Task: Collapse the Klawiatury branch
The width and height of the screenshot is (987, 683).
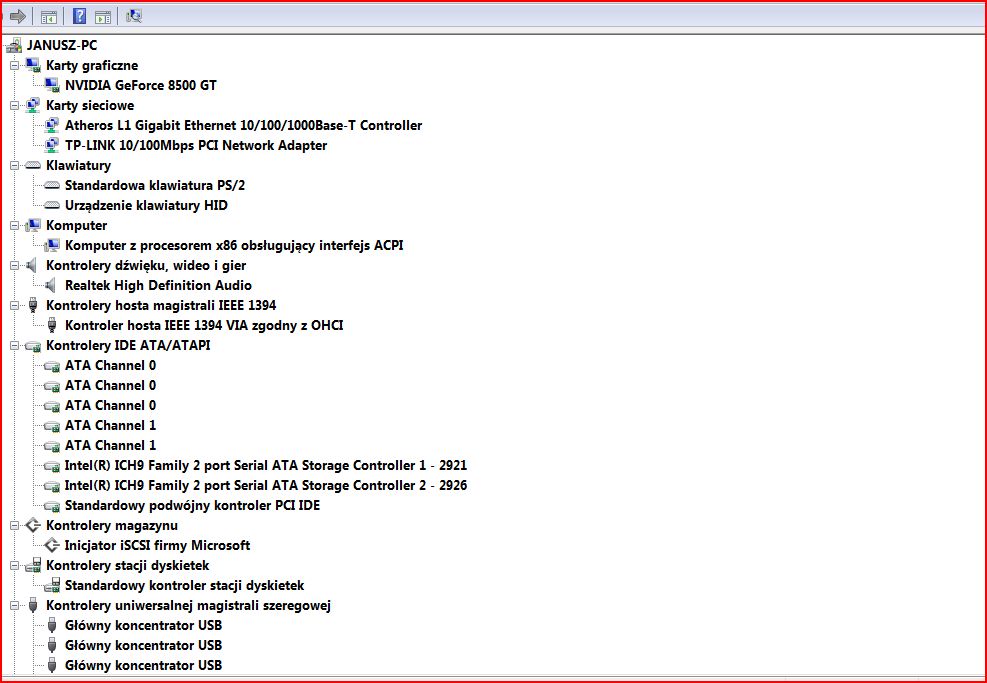Action: (14, 166)
